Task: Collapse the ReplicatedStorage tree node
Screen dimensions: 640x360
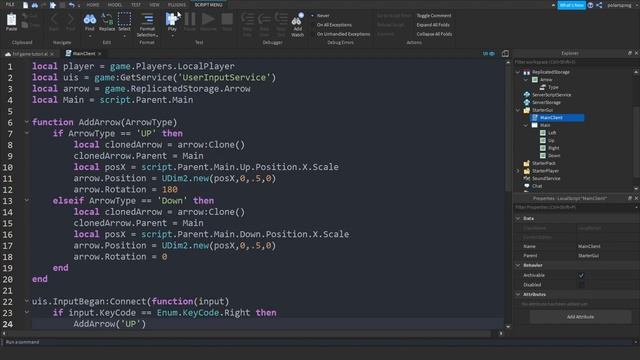Action: [x=518, y=72]
